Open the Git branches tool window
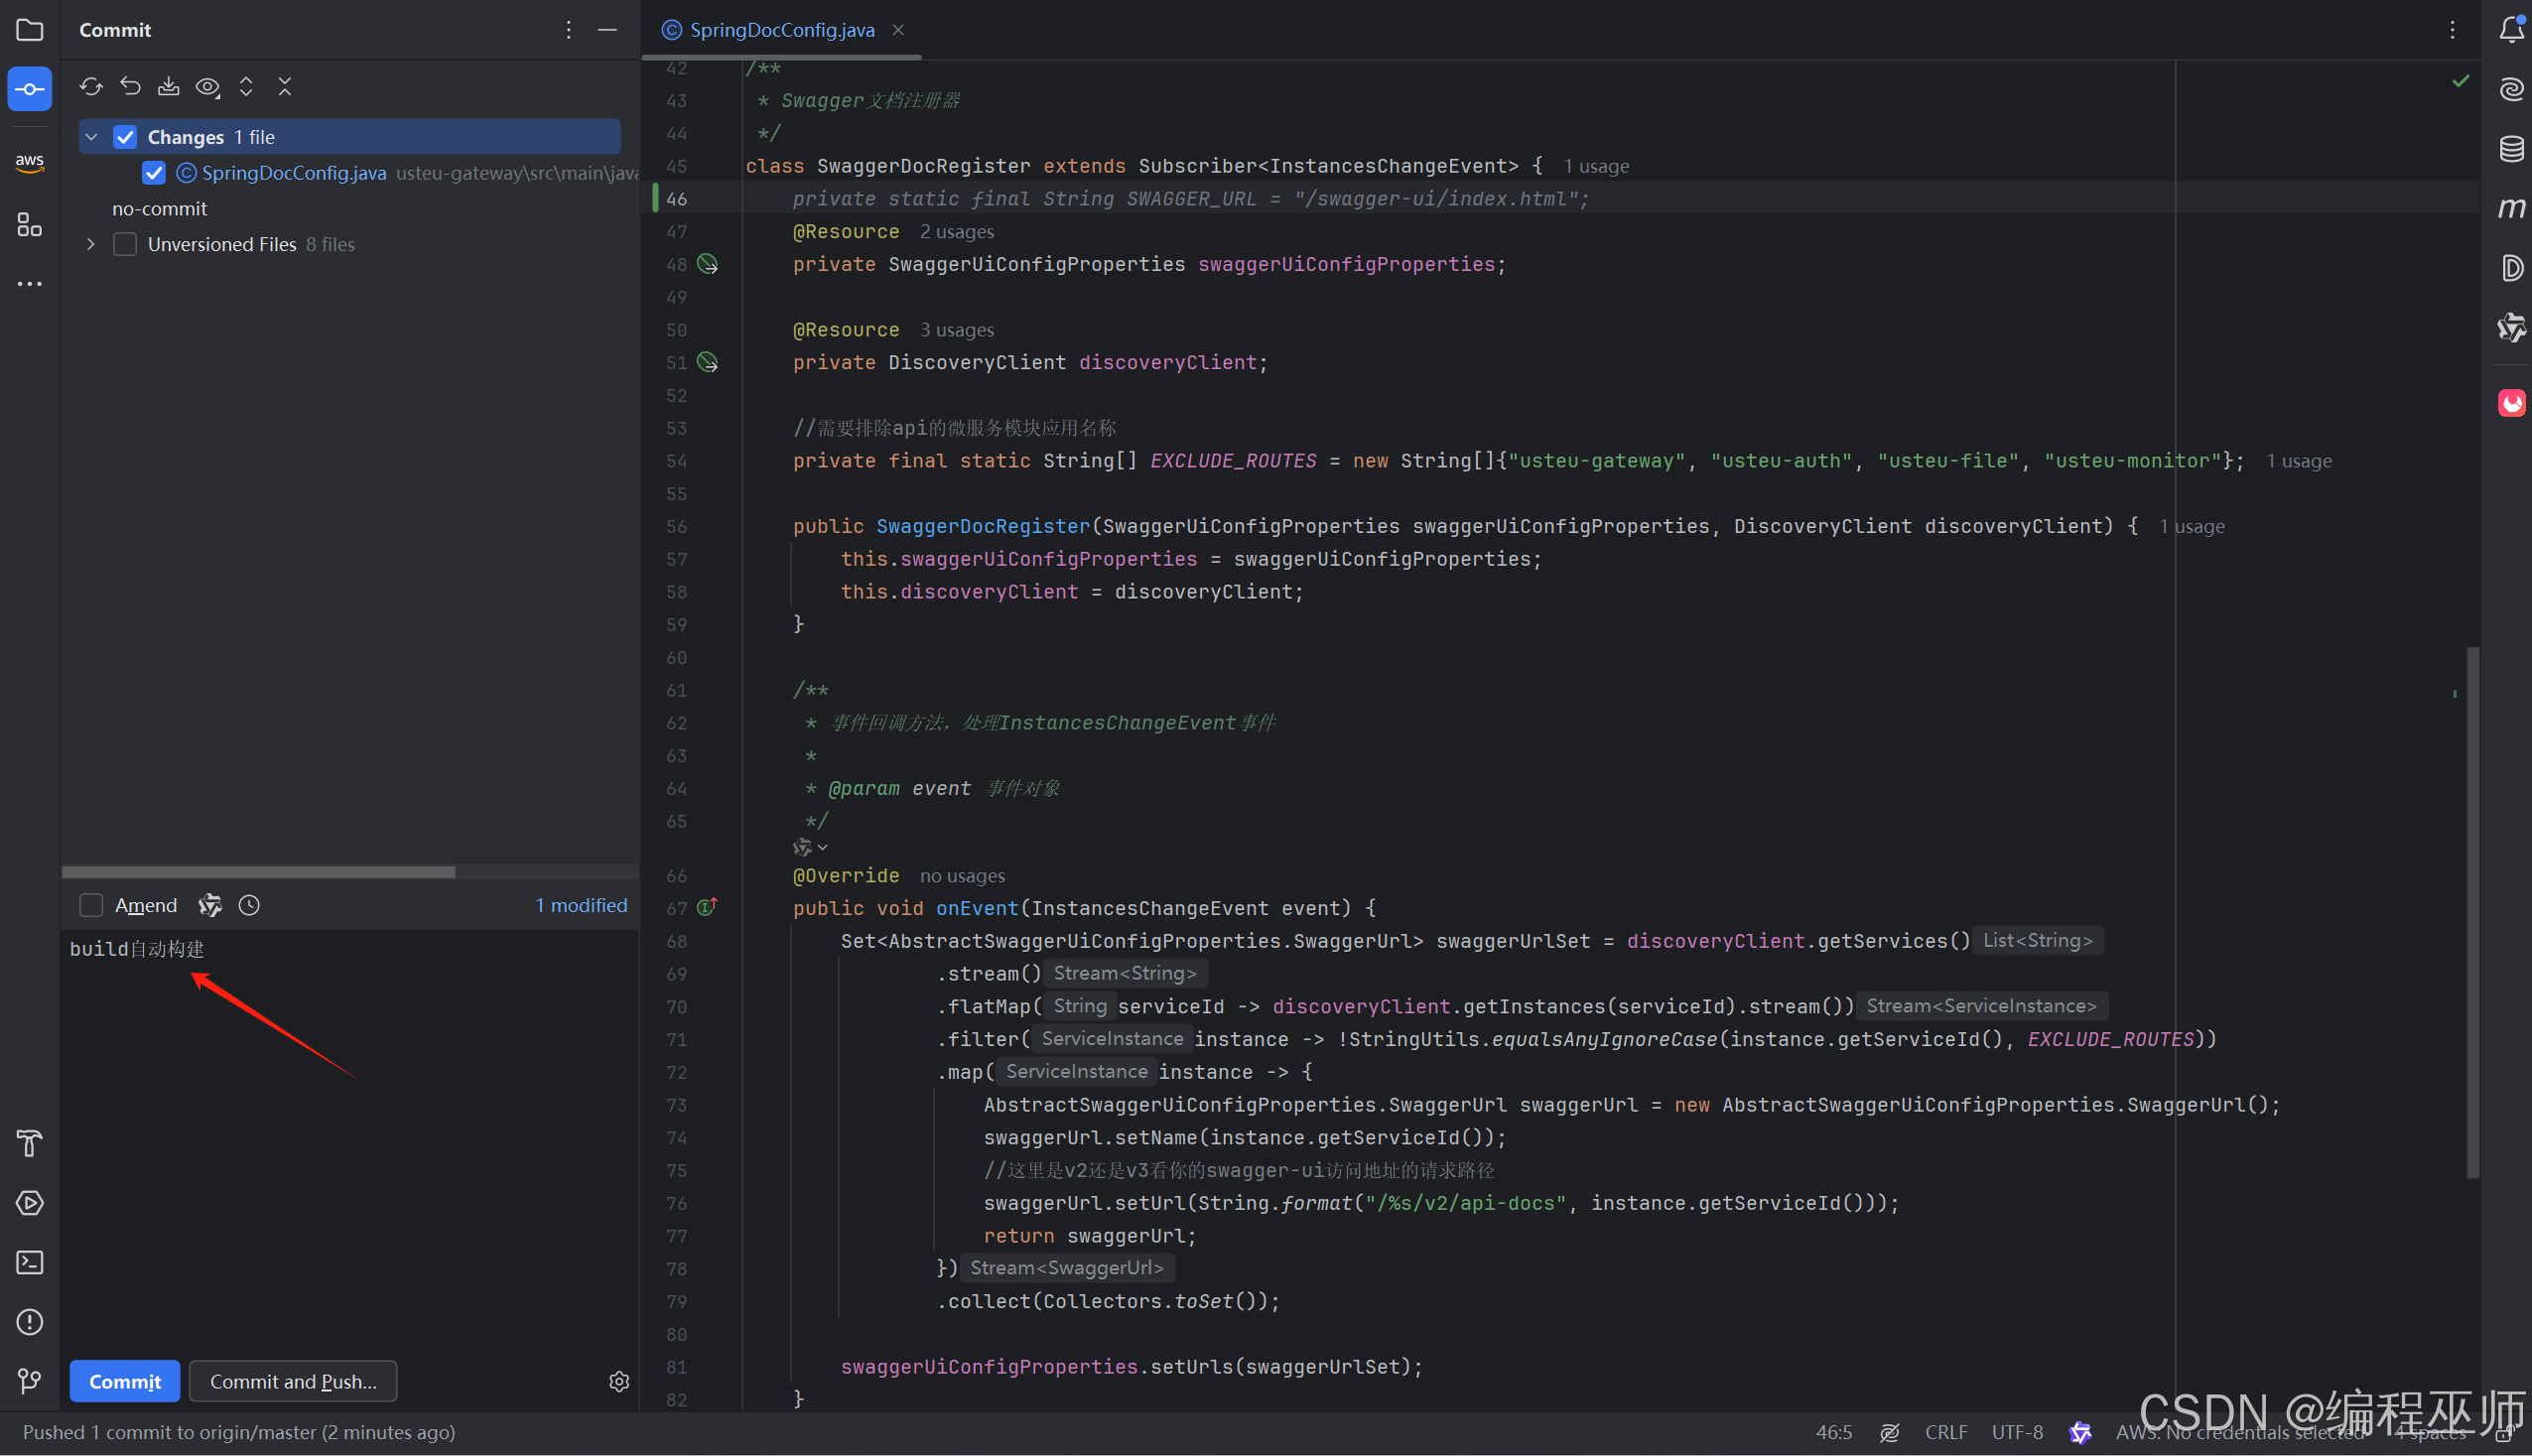 tap(30, 1381)
